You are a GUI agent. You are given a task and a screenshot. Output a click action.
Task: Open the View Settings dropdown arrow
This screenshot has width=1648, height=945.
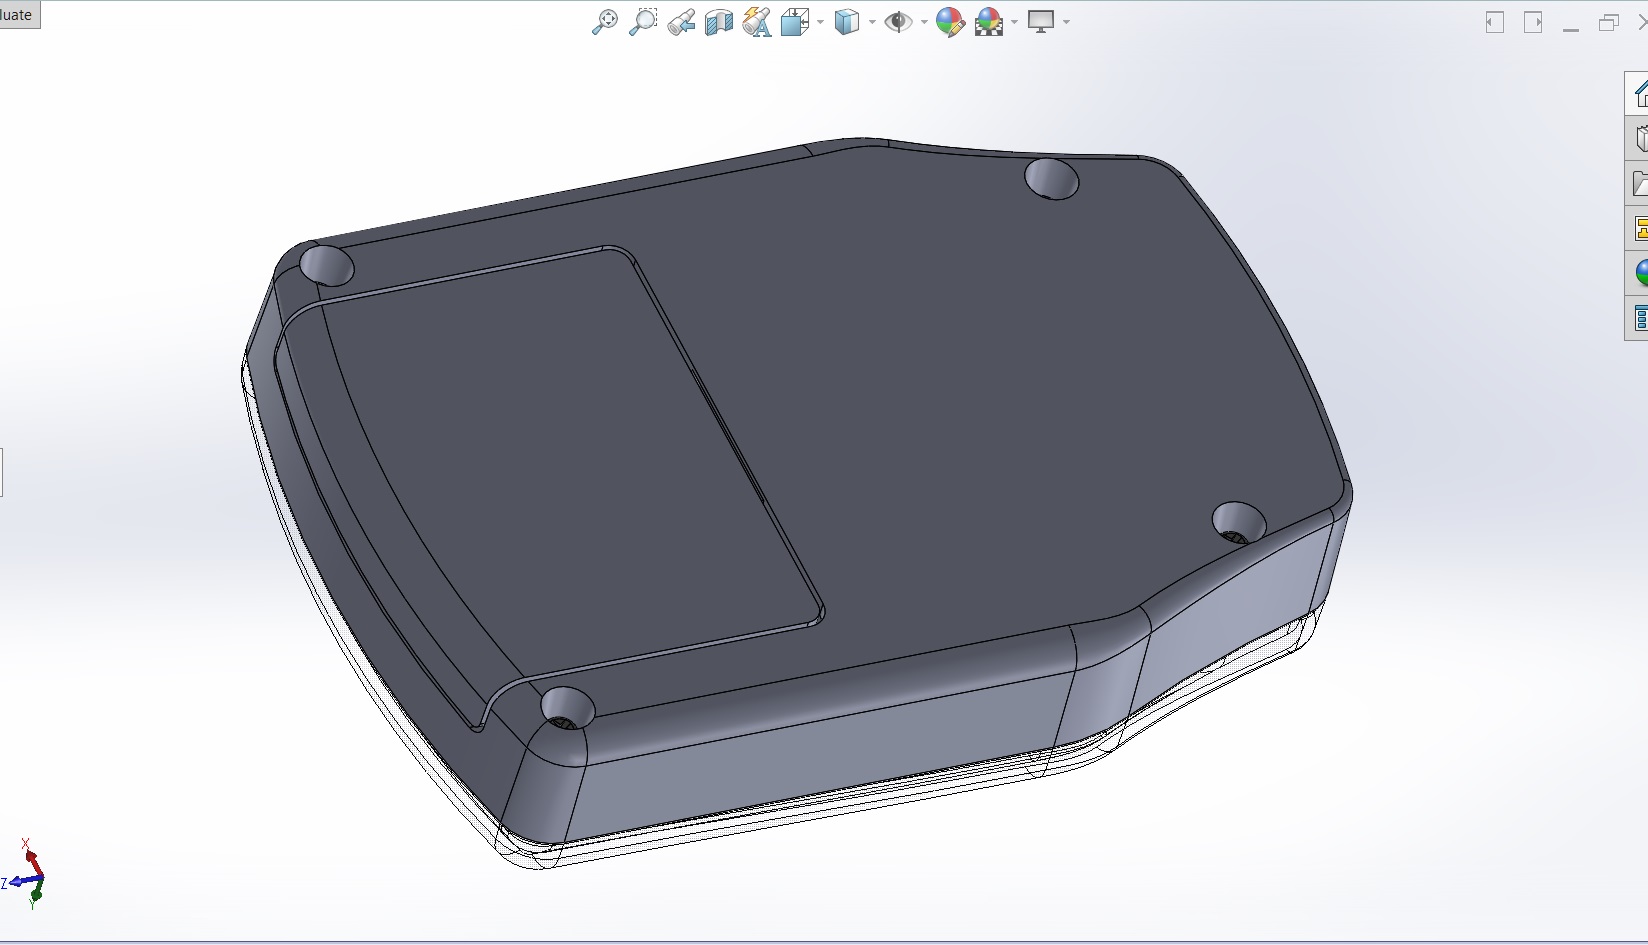pyautogui.click(x=1066, y=22)
